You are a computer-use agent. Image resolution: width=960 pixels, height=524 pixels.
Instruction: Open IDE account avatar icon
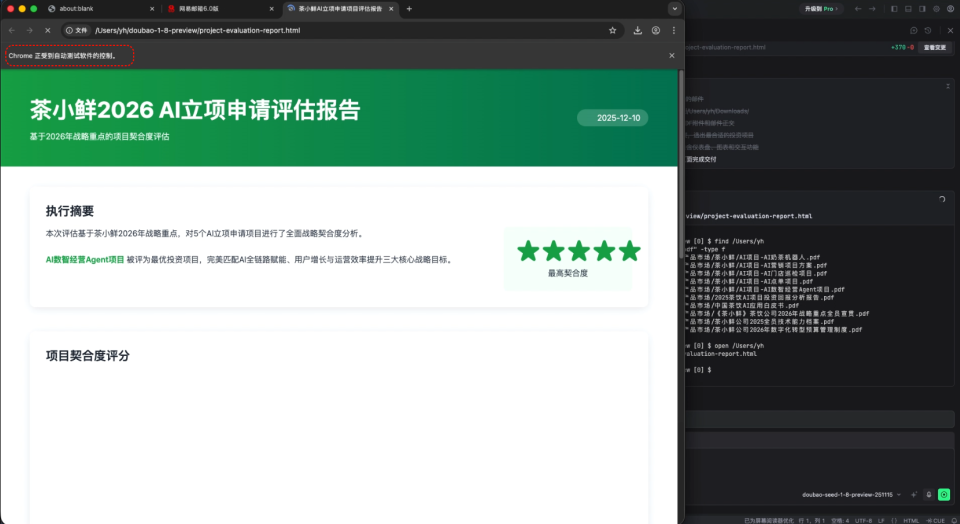950,9
